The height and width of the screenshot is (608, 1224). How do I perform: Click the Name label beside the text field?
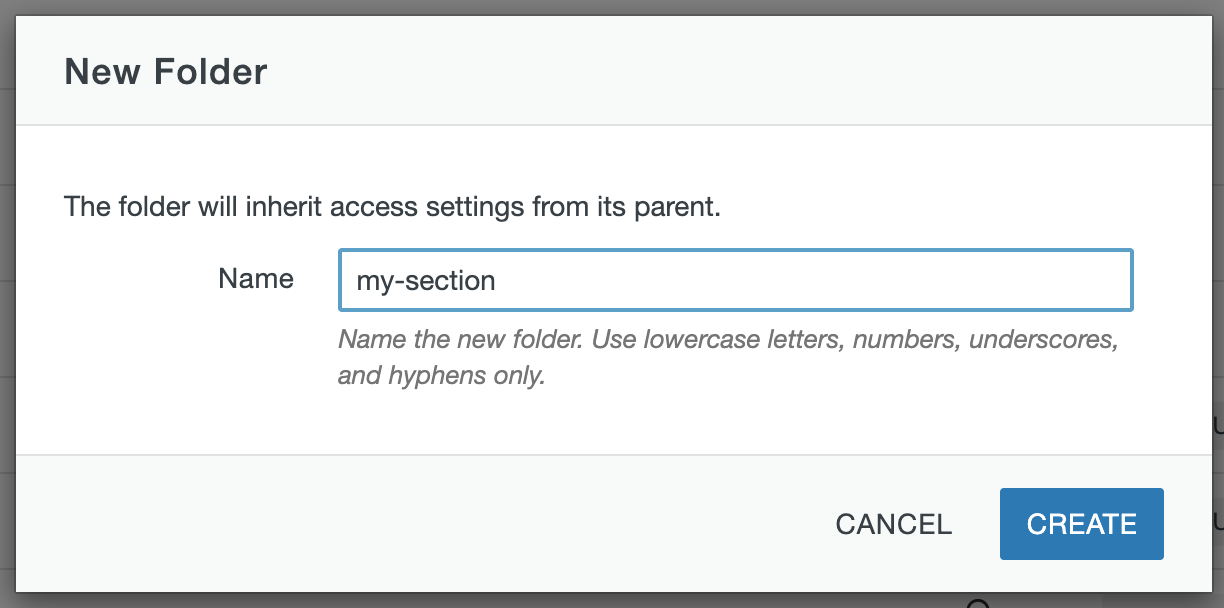coord(255,279)
